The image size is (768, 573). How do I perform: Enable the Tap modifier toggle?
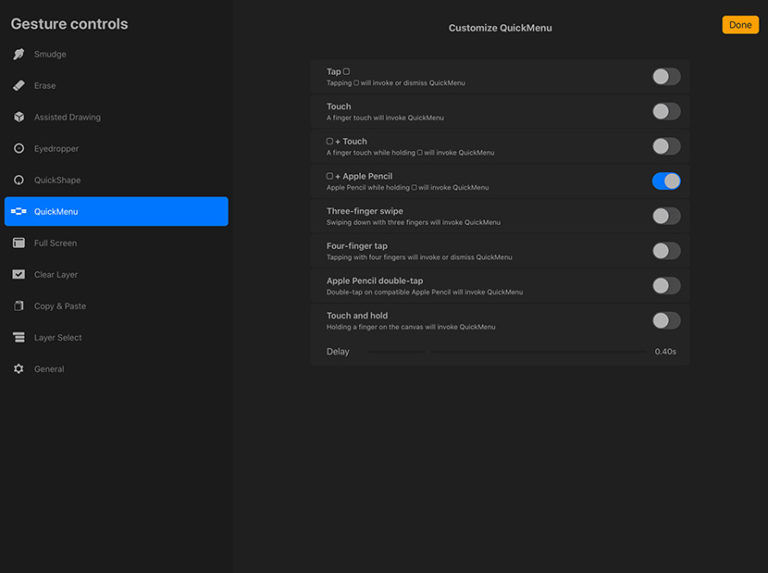pyautogui.click(x=666, y=76)
